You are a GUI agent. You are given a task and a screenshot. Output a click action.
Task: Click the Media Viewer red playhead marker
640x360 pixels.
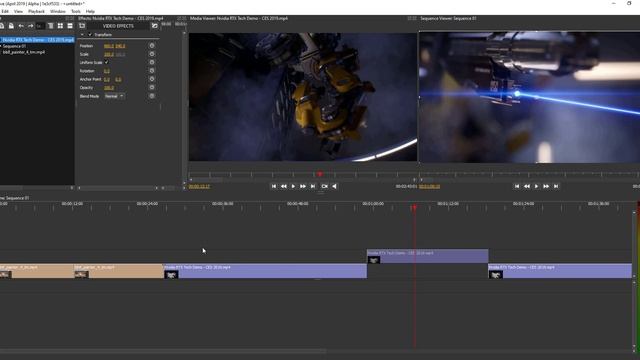click(320, 174)
